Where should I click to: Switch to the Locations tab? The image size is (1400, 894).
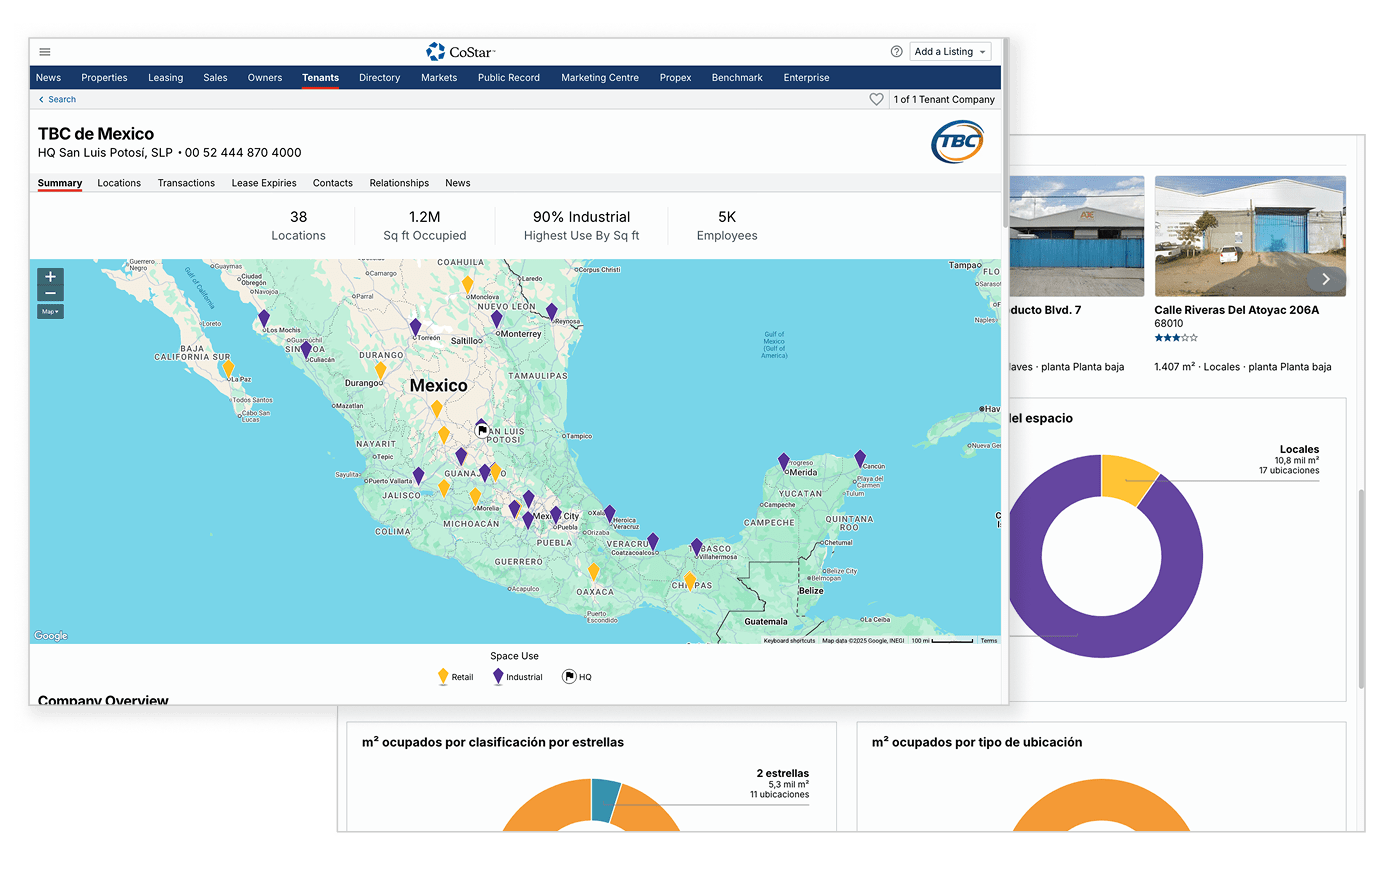(119, 183)
